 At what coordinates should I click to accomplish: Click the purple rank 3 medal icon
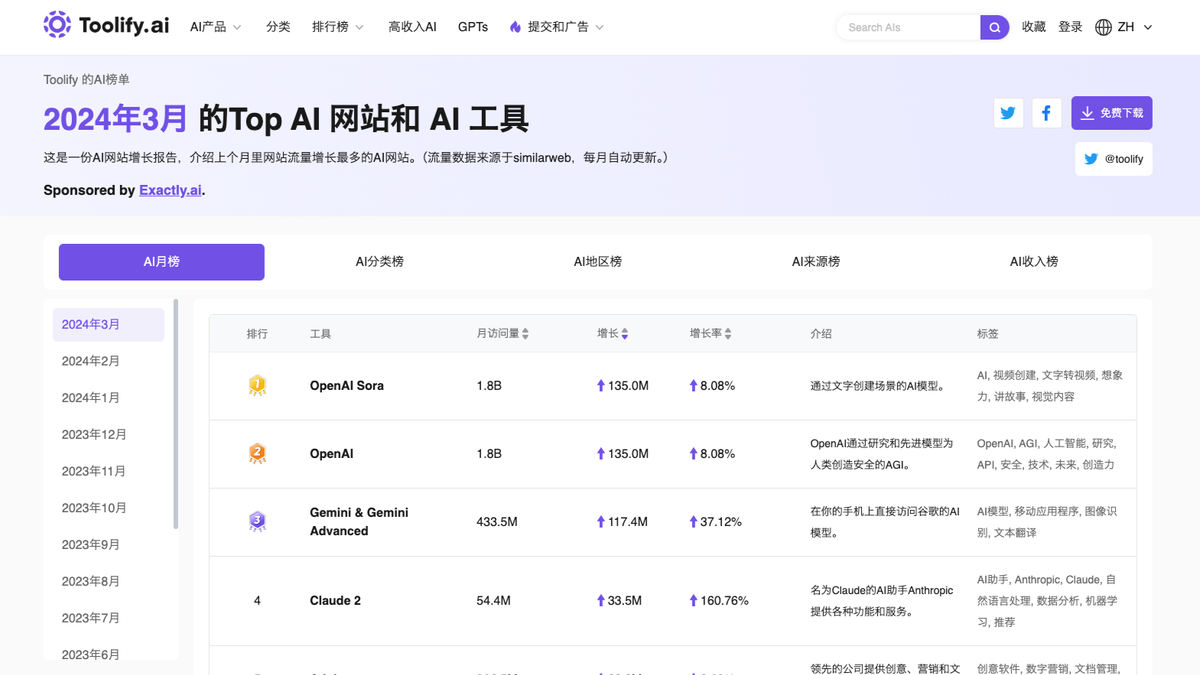tap(257, 521)
